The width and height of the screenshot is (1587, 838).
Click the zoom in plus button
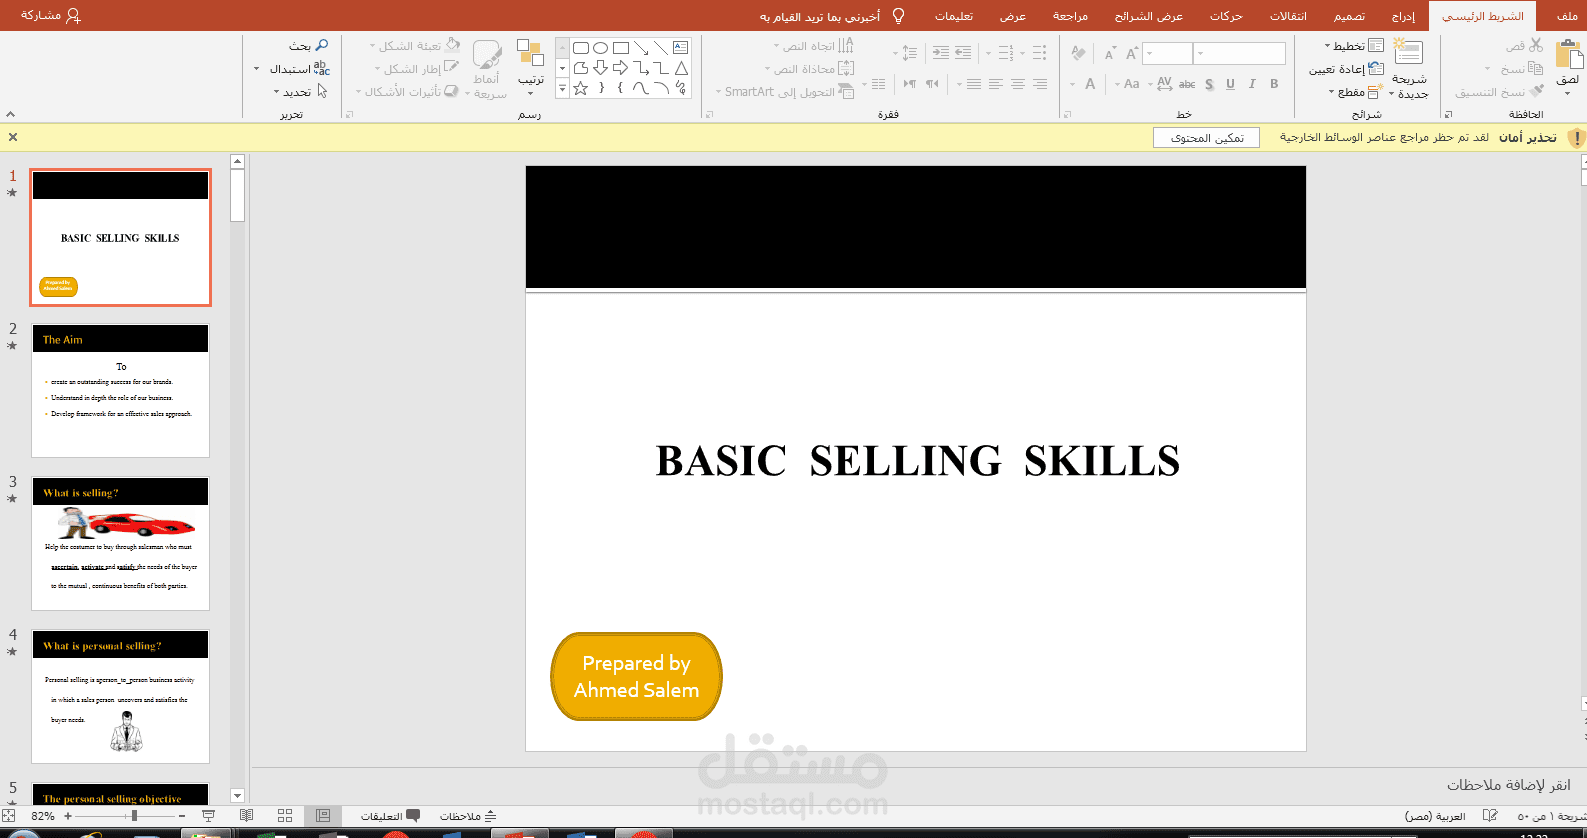(68, 816)
